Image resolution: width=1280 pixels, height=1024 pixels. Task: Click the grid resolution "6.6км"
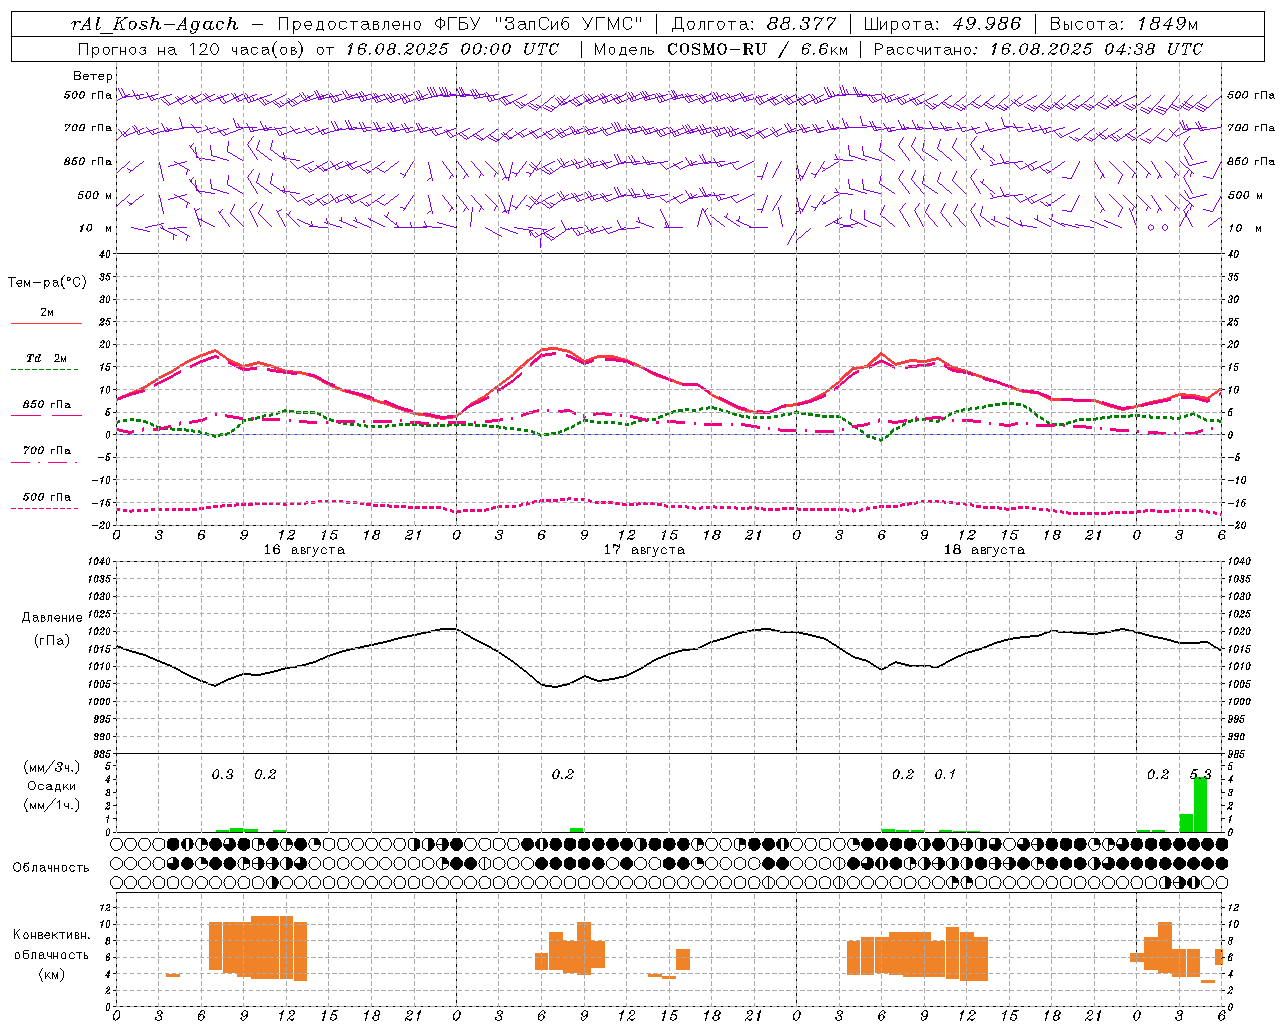[824, 49]
